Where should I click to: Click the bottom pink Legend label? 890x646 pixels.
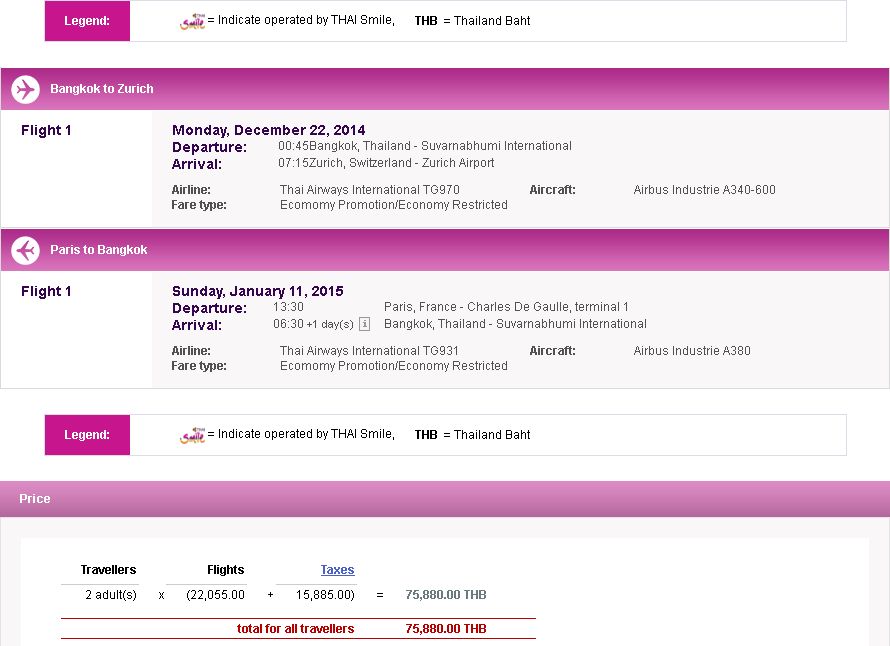pyautogui.click(x=87, y=435)
